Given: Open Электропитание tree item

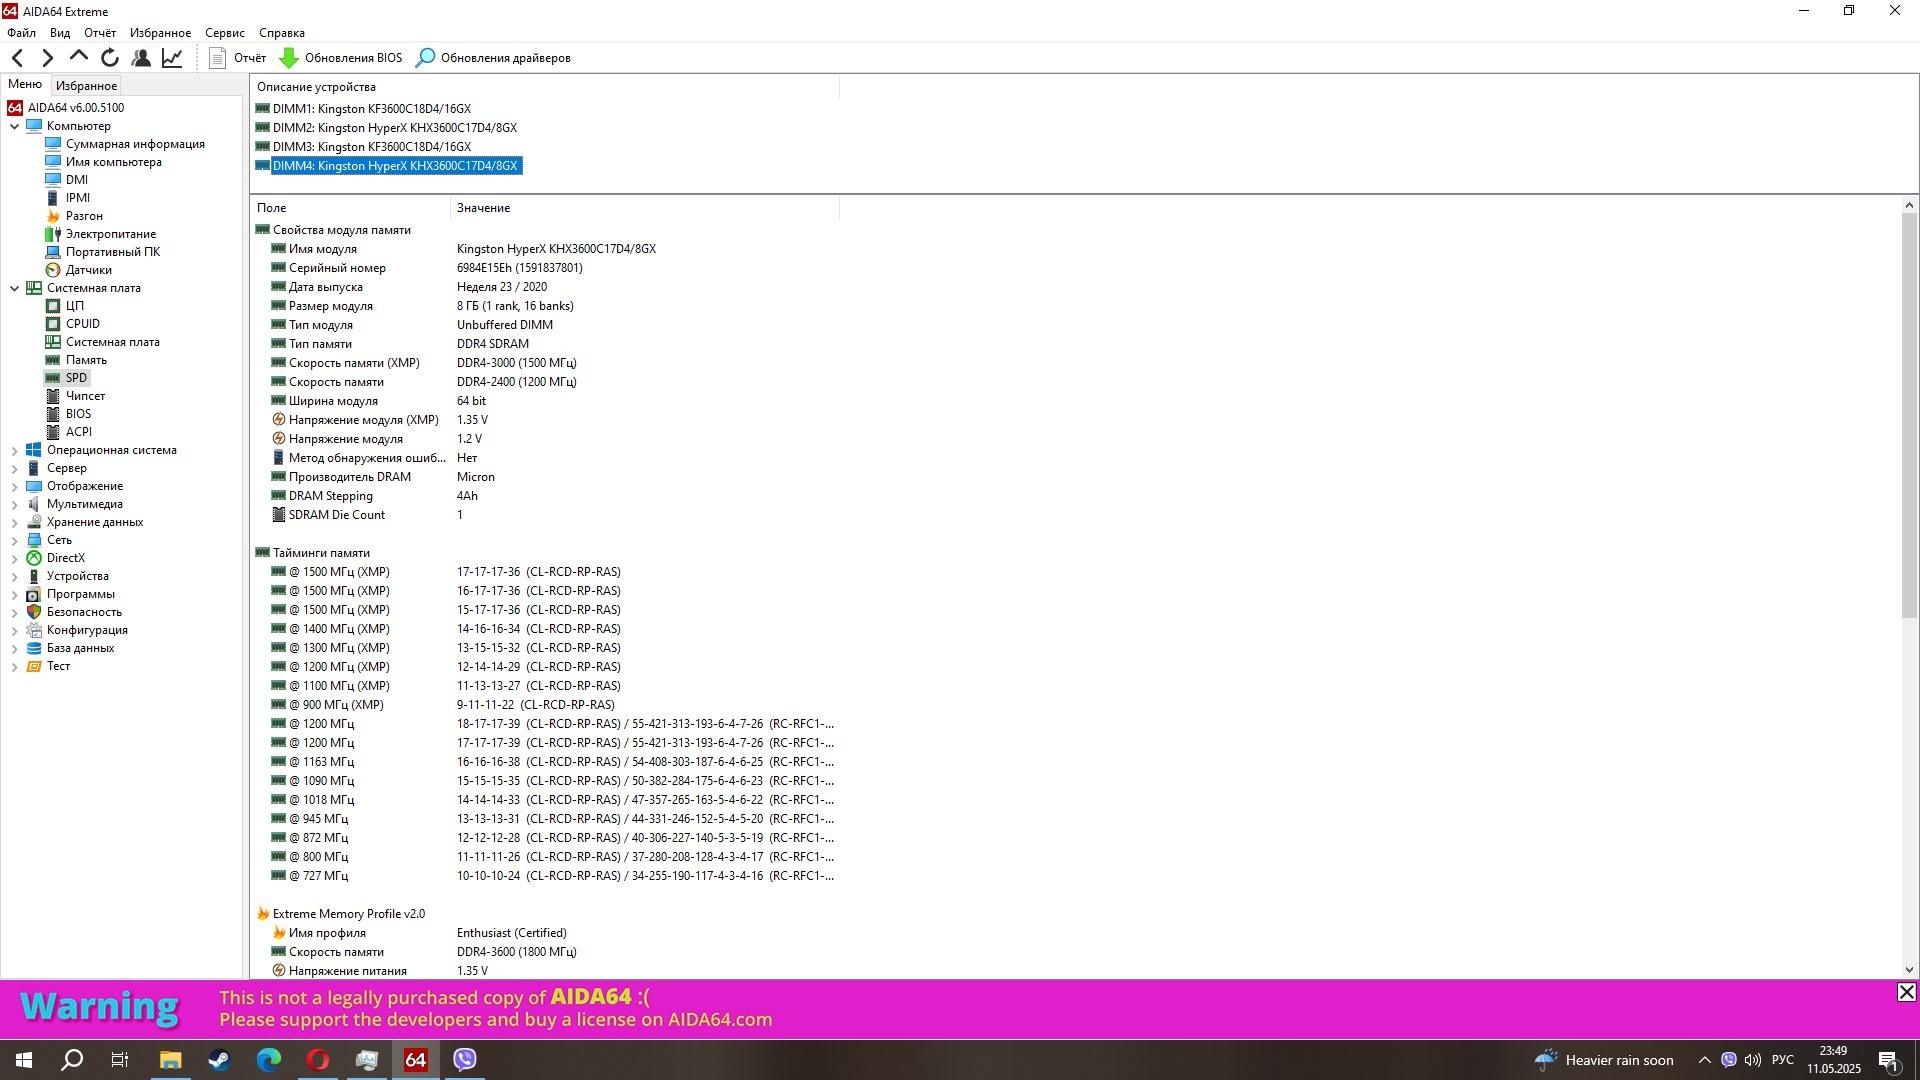Looking at the screenshot, I should pos(110,234).
